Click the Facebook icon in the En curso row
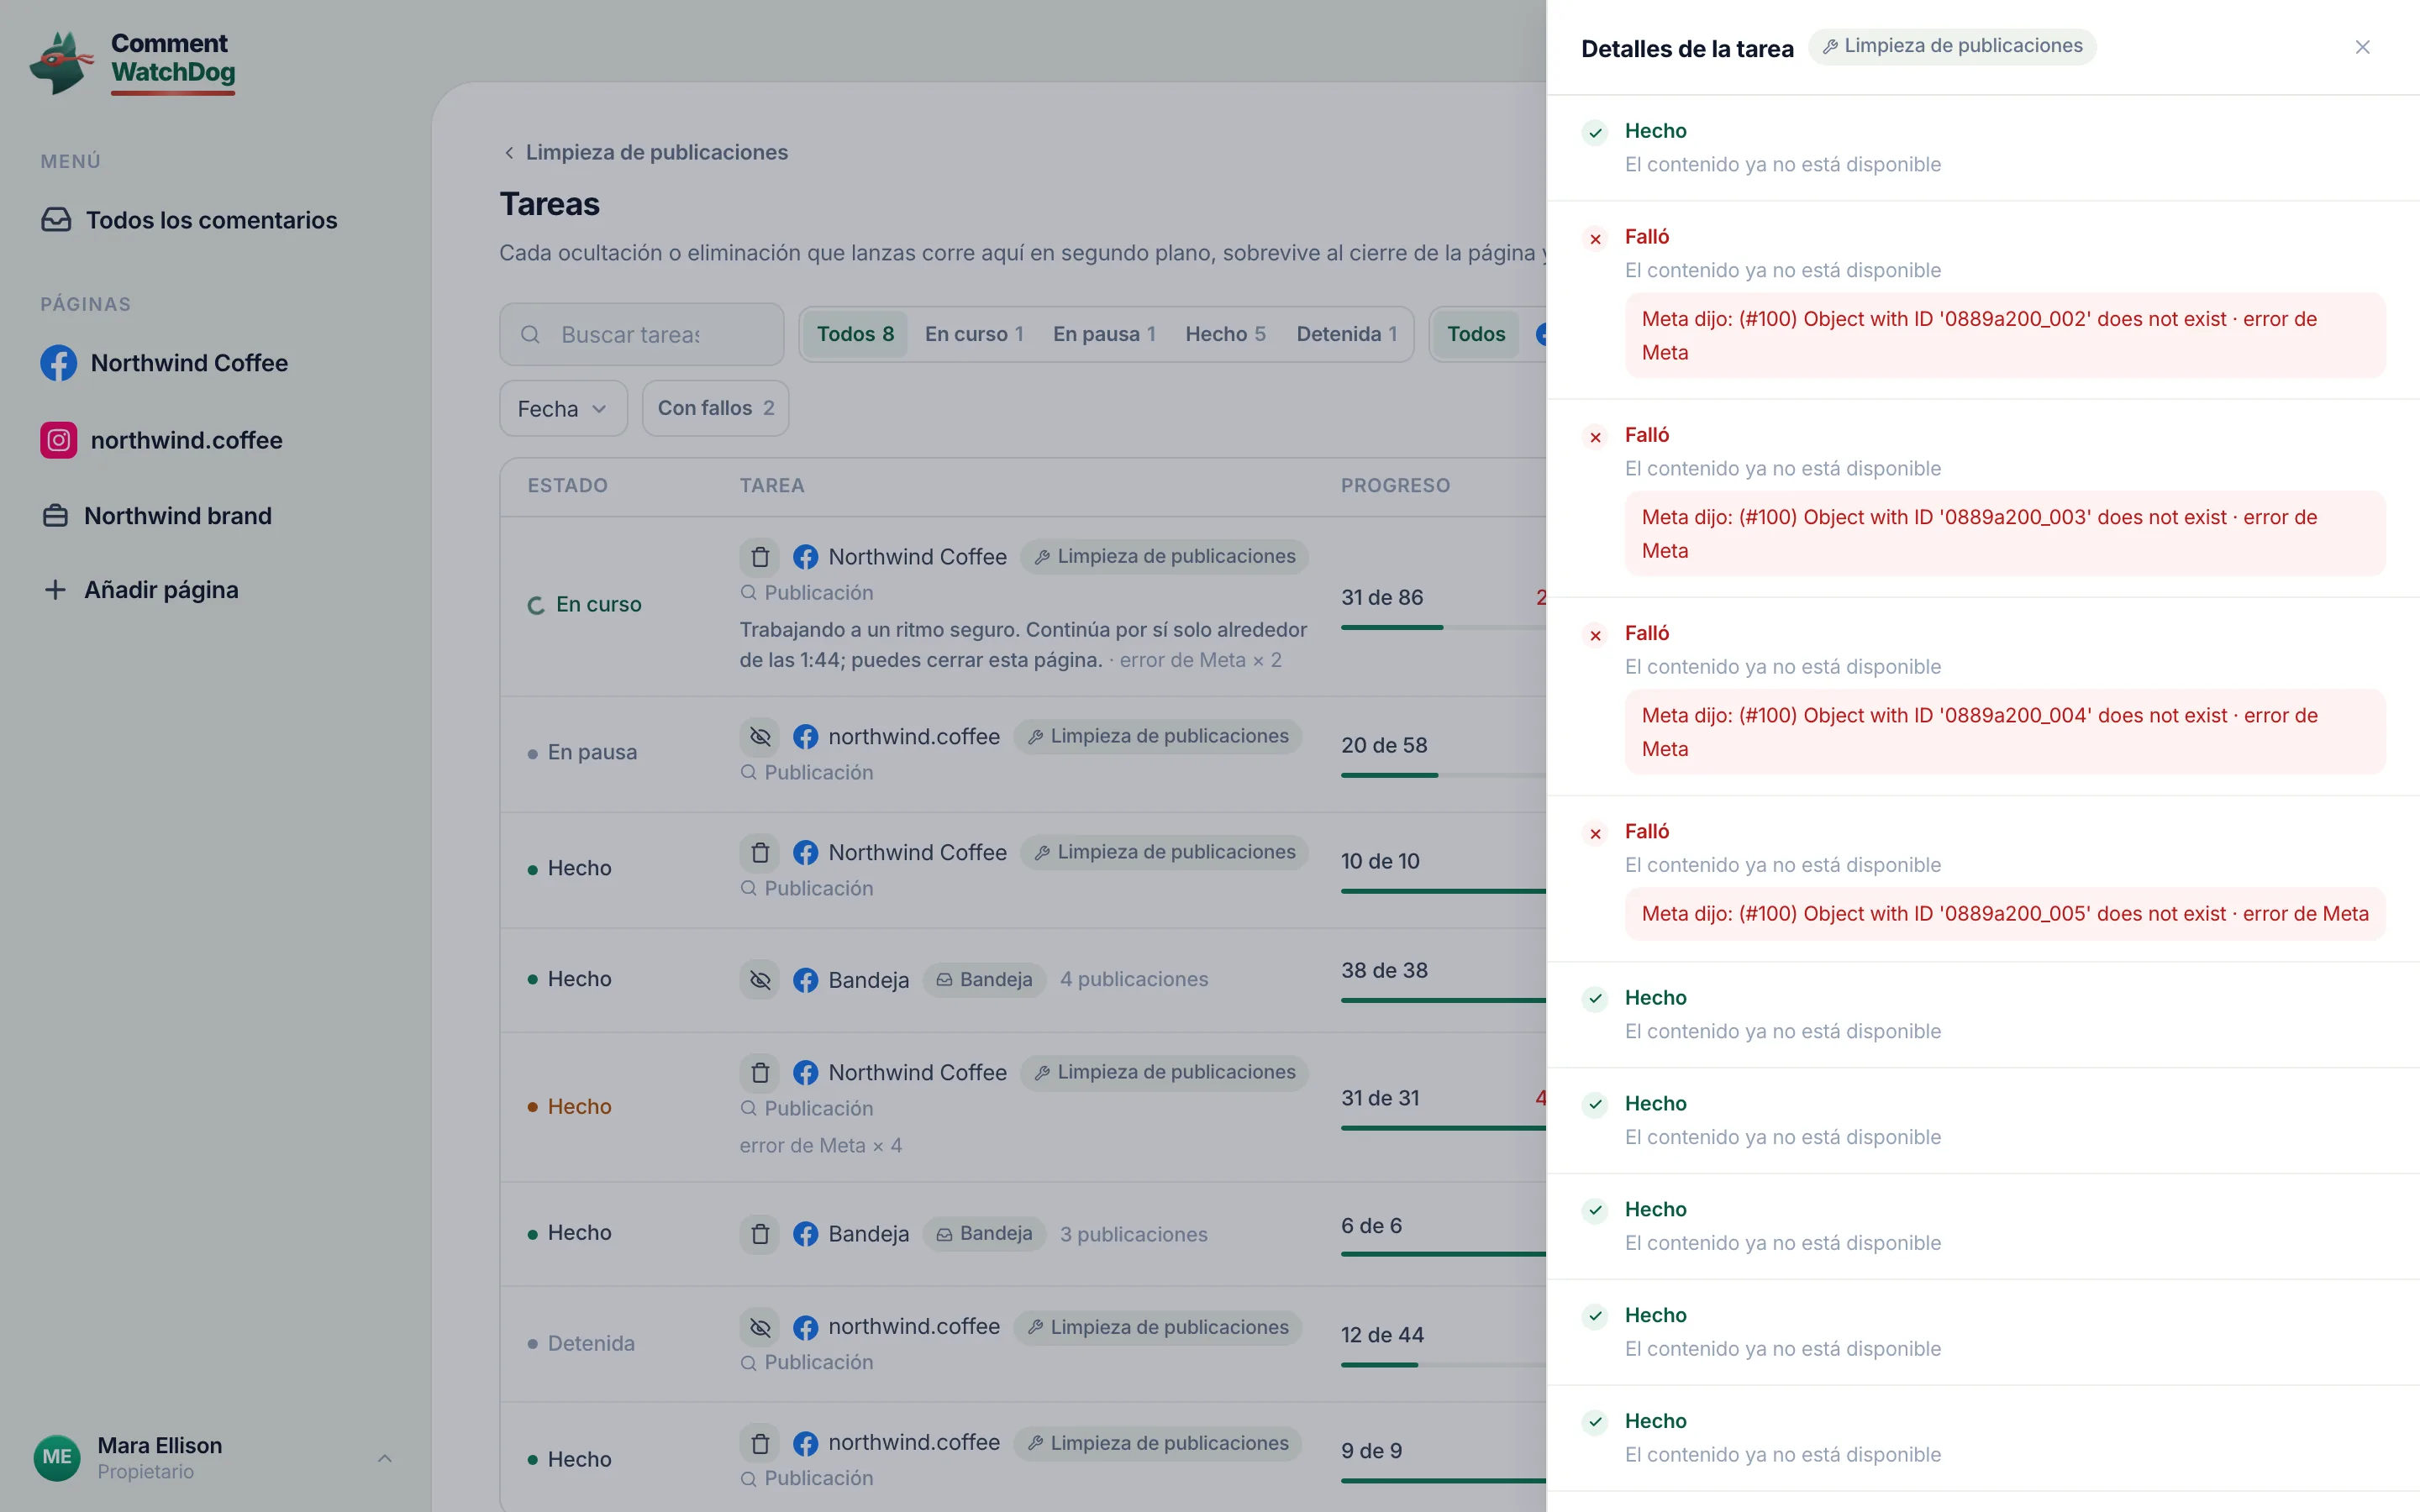Image resolution: width=2420 pixels, height=1512 pixels. click(x=805, y=557)
